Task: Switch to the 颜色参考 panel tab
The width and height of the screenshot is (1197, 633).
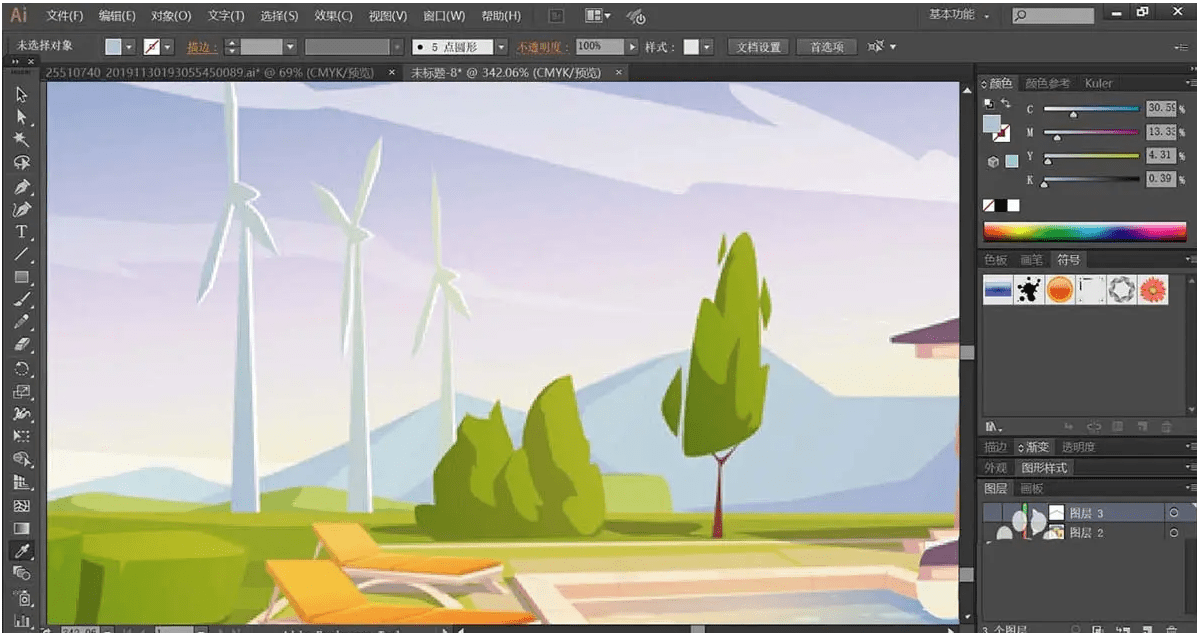Action: (1047, 83)
